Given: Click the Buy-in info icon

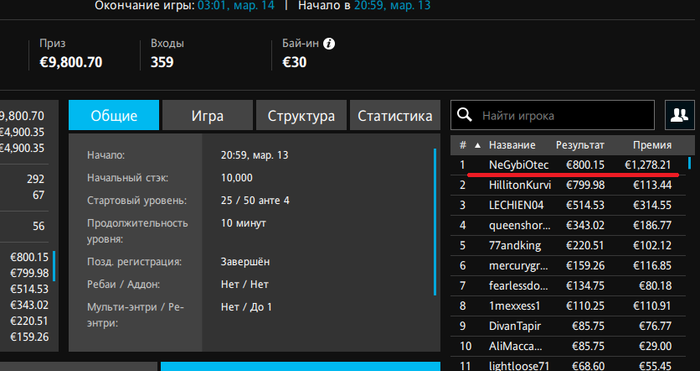Looking at the screenshot, I should tap(329, 44).
